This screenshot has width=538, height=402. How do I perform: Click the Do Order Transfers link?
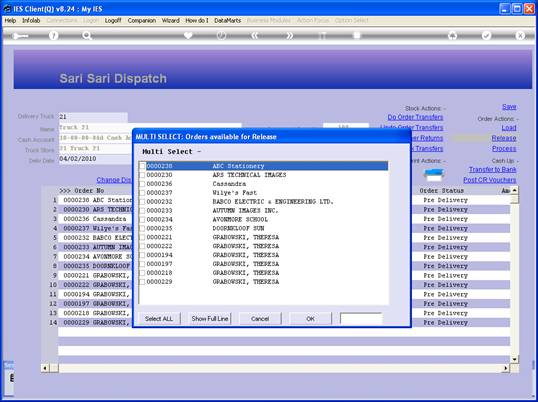pos(415,117)
